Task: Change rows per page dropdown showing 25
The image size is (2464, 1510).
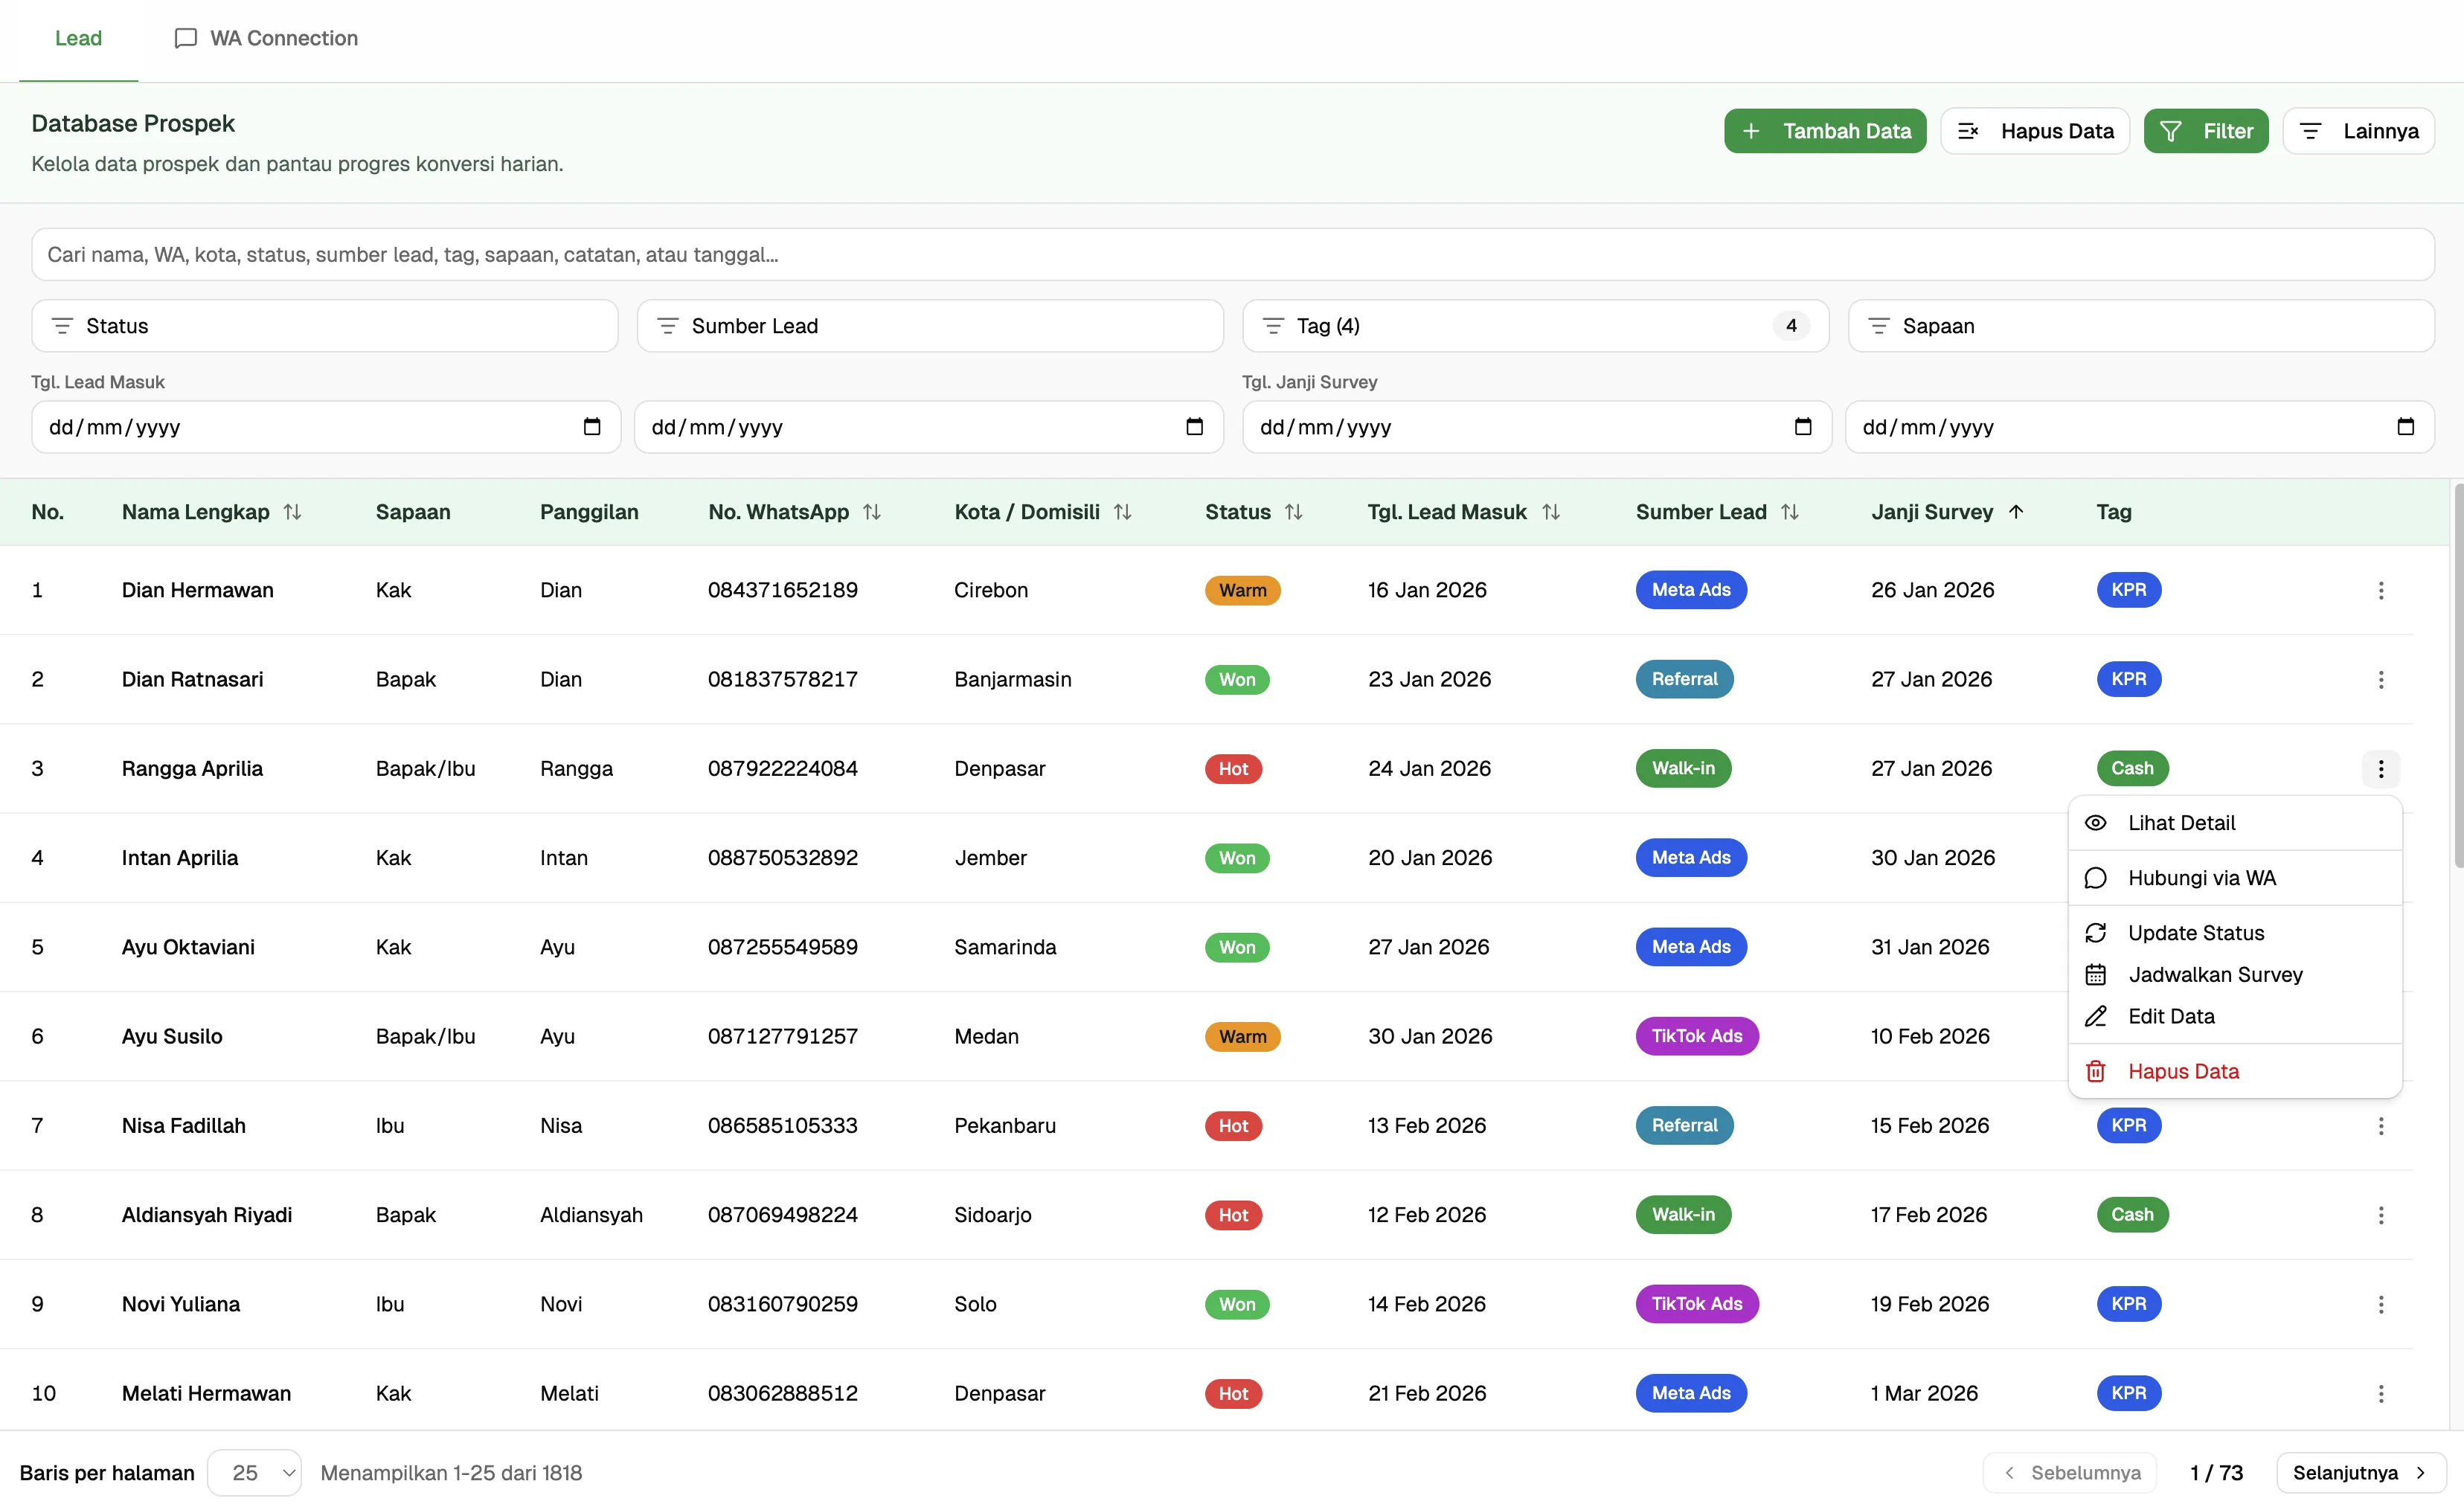Action: tap(254, 1472)
